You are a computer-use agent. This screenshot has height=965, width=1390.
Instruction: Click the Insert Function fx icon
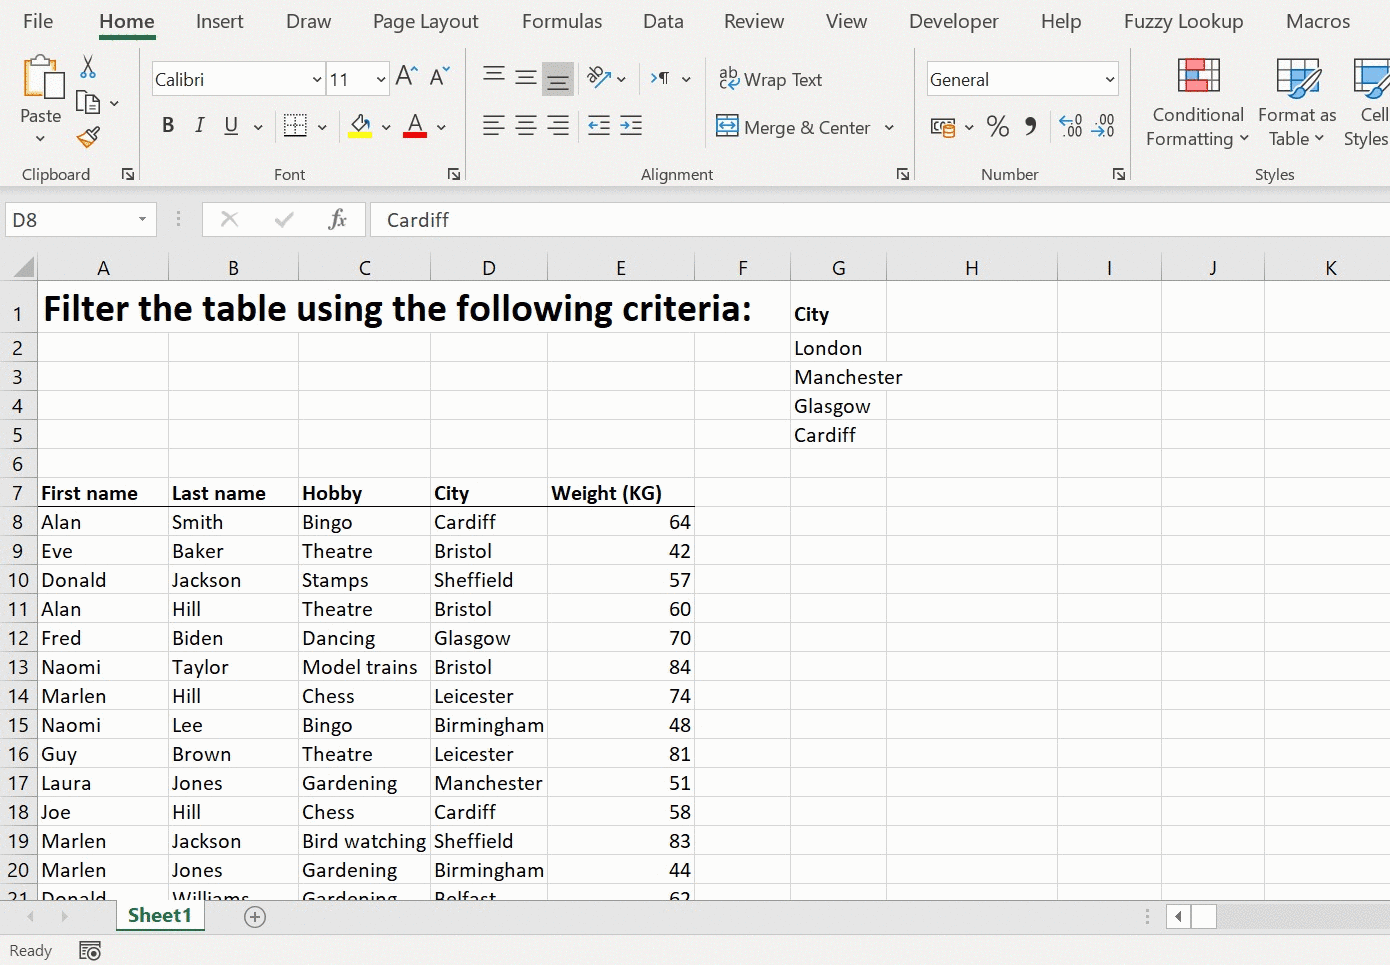click(337, 220)
